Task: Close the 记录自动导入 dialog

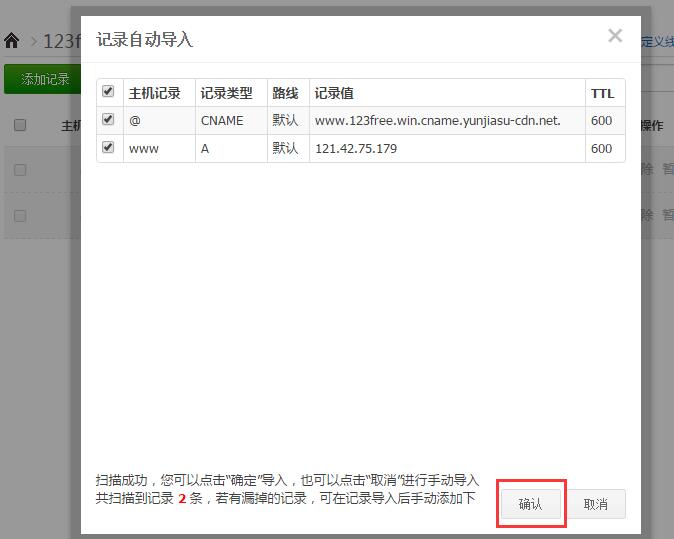Action: point(615,37)
